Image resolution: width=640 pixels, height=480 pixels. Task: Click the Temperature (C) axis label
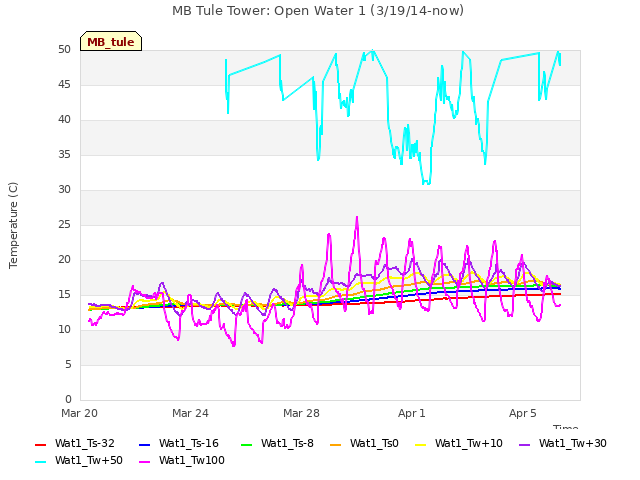(13, 225)
